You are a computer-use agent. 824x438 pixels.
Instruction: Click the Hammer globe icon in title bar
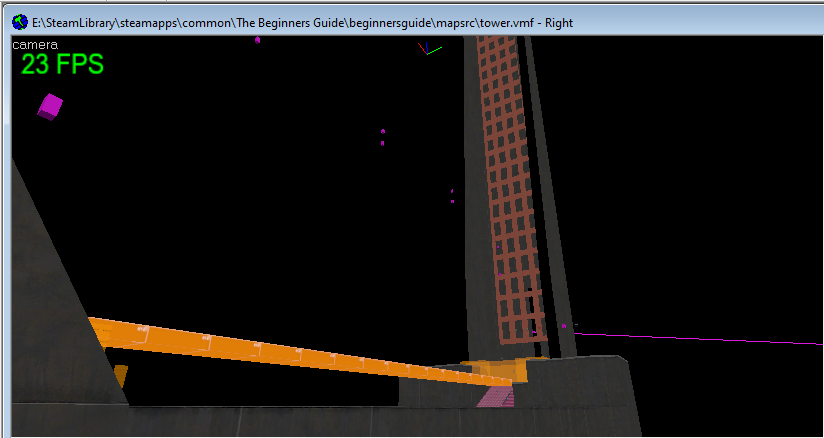20,23
